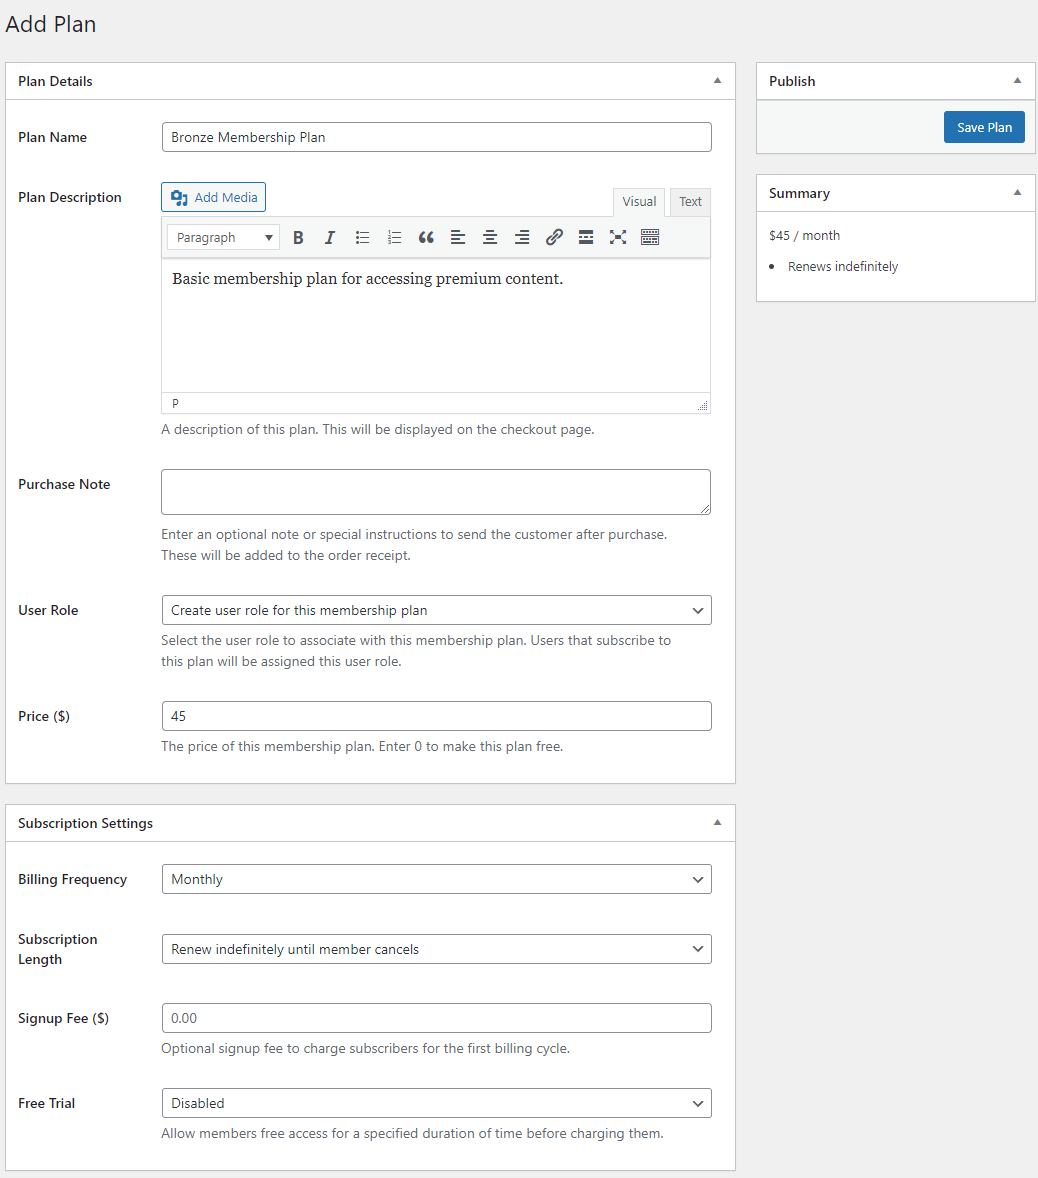Collapse the Plan Details panel
The width and height of the screenshot is (1038, 1178).
[x=717, y=81]
